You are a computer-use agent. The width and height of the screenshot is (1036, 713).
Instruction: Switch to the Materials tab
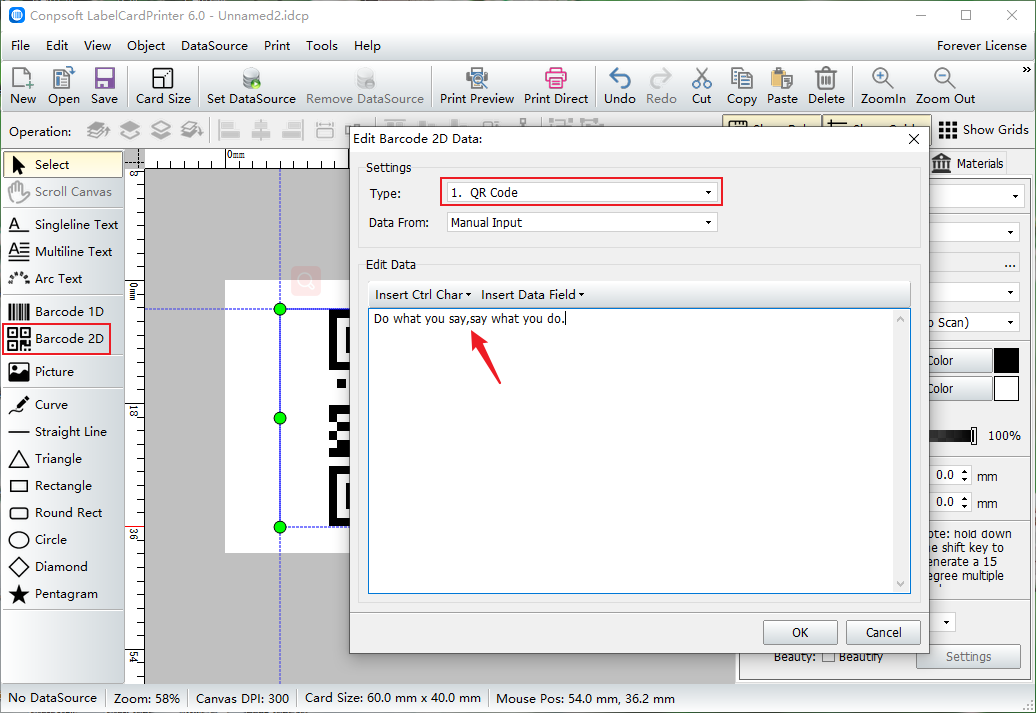(x=967, y=163)
